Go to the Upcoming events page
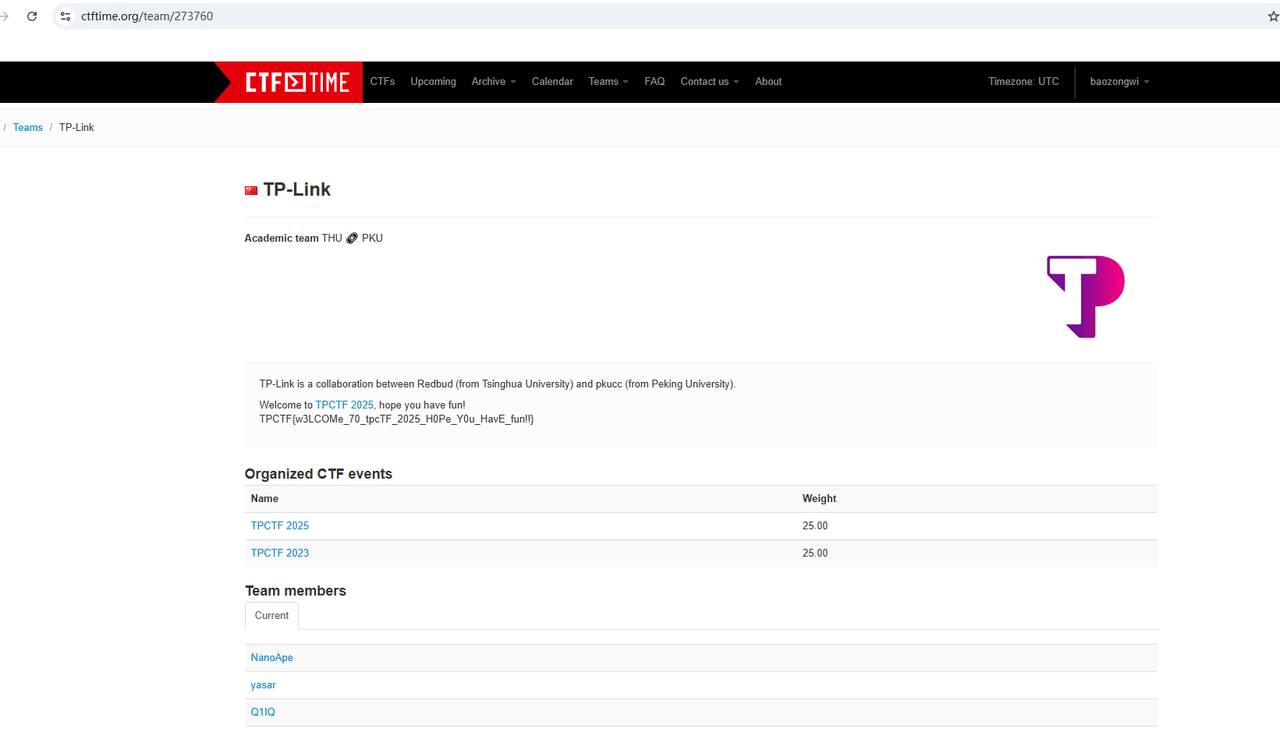This screenshot has width=1280, height=732. (433, 82)
